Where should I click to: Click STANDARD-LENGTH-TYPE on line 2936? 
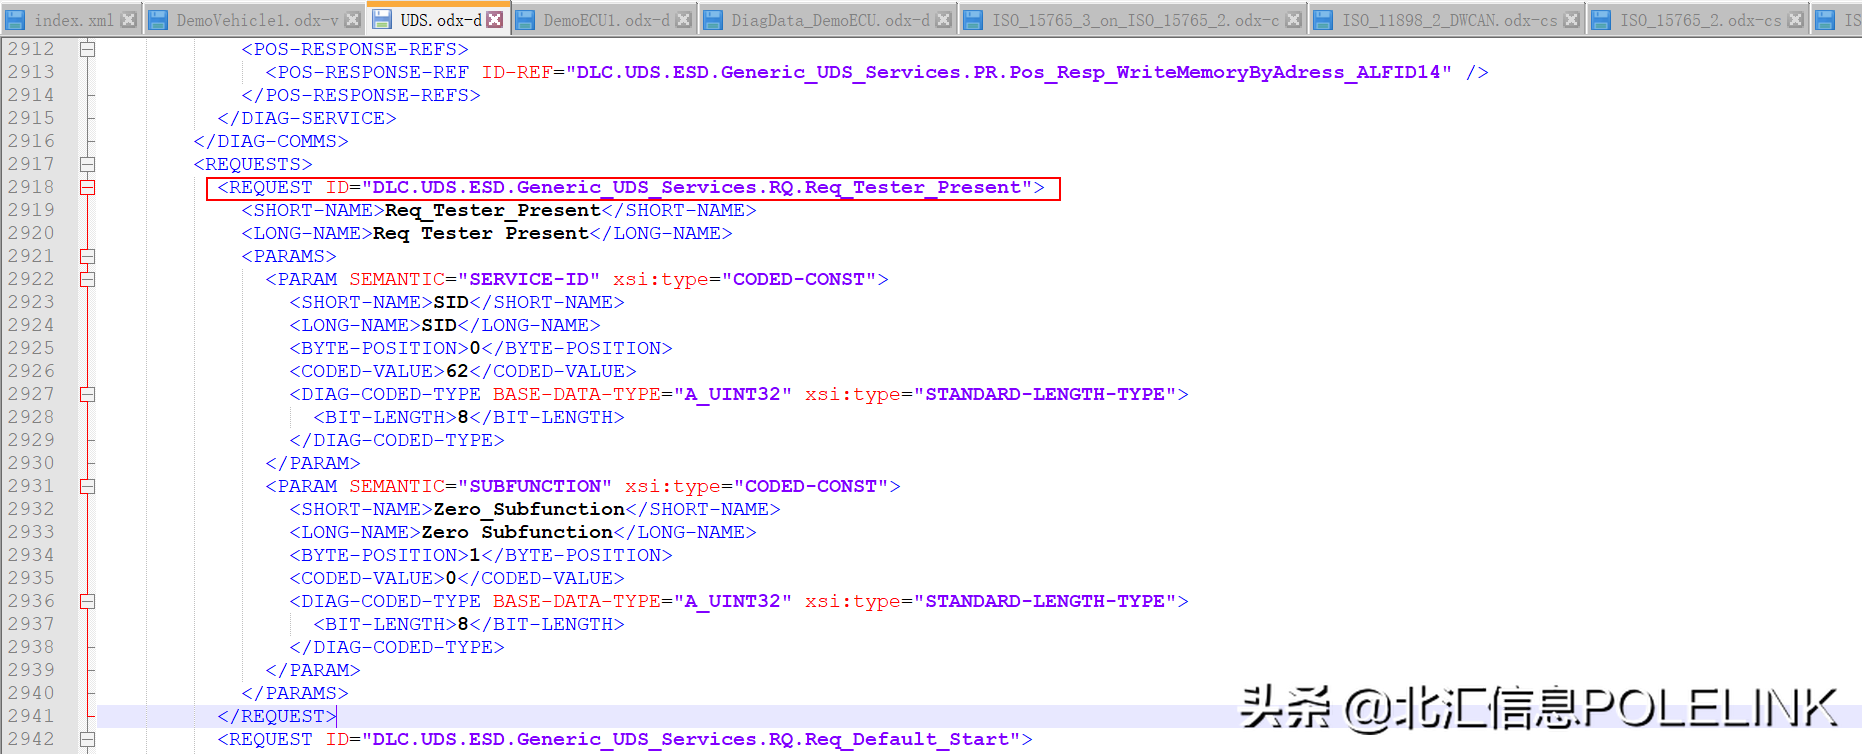click(1045, 601)
